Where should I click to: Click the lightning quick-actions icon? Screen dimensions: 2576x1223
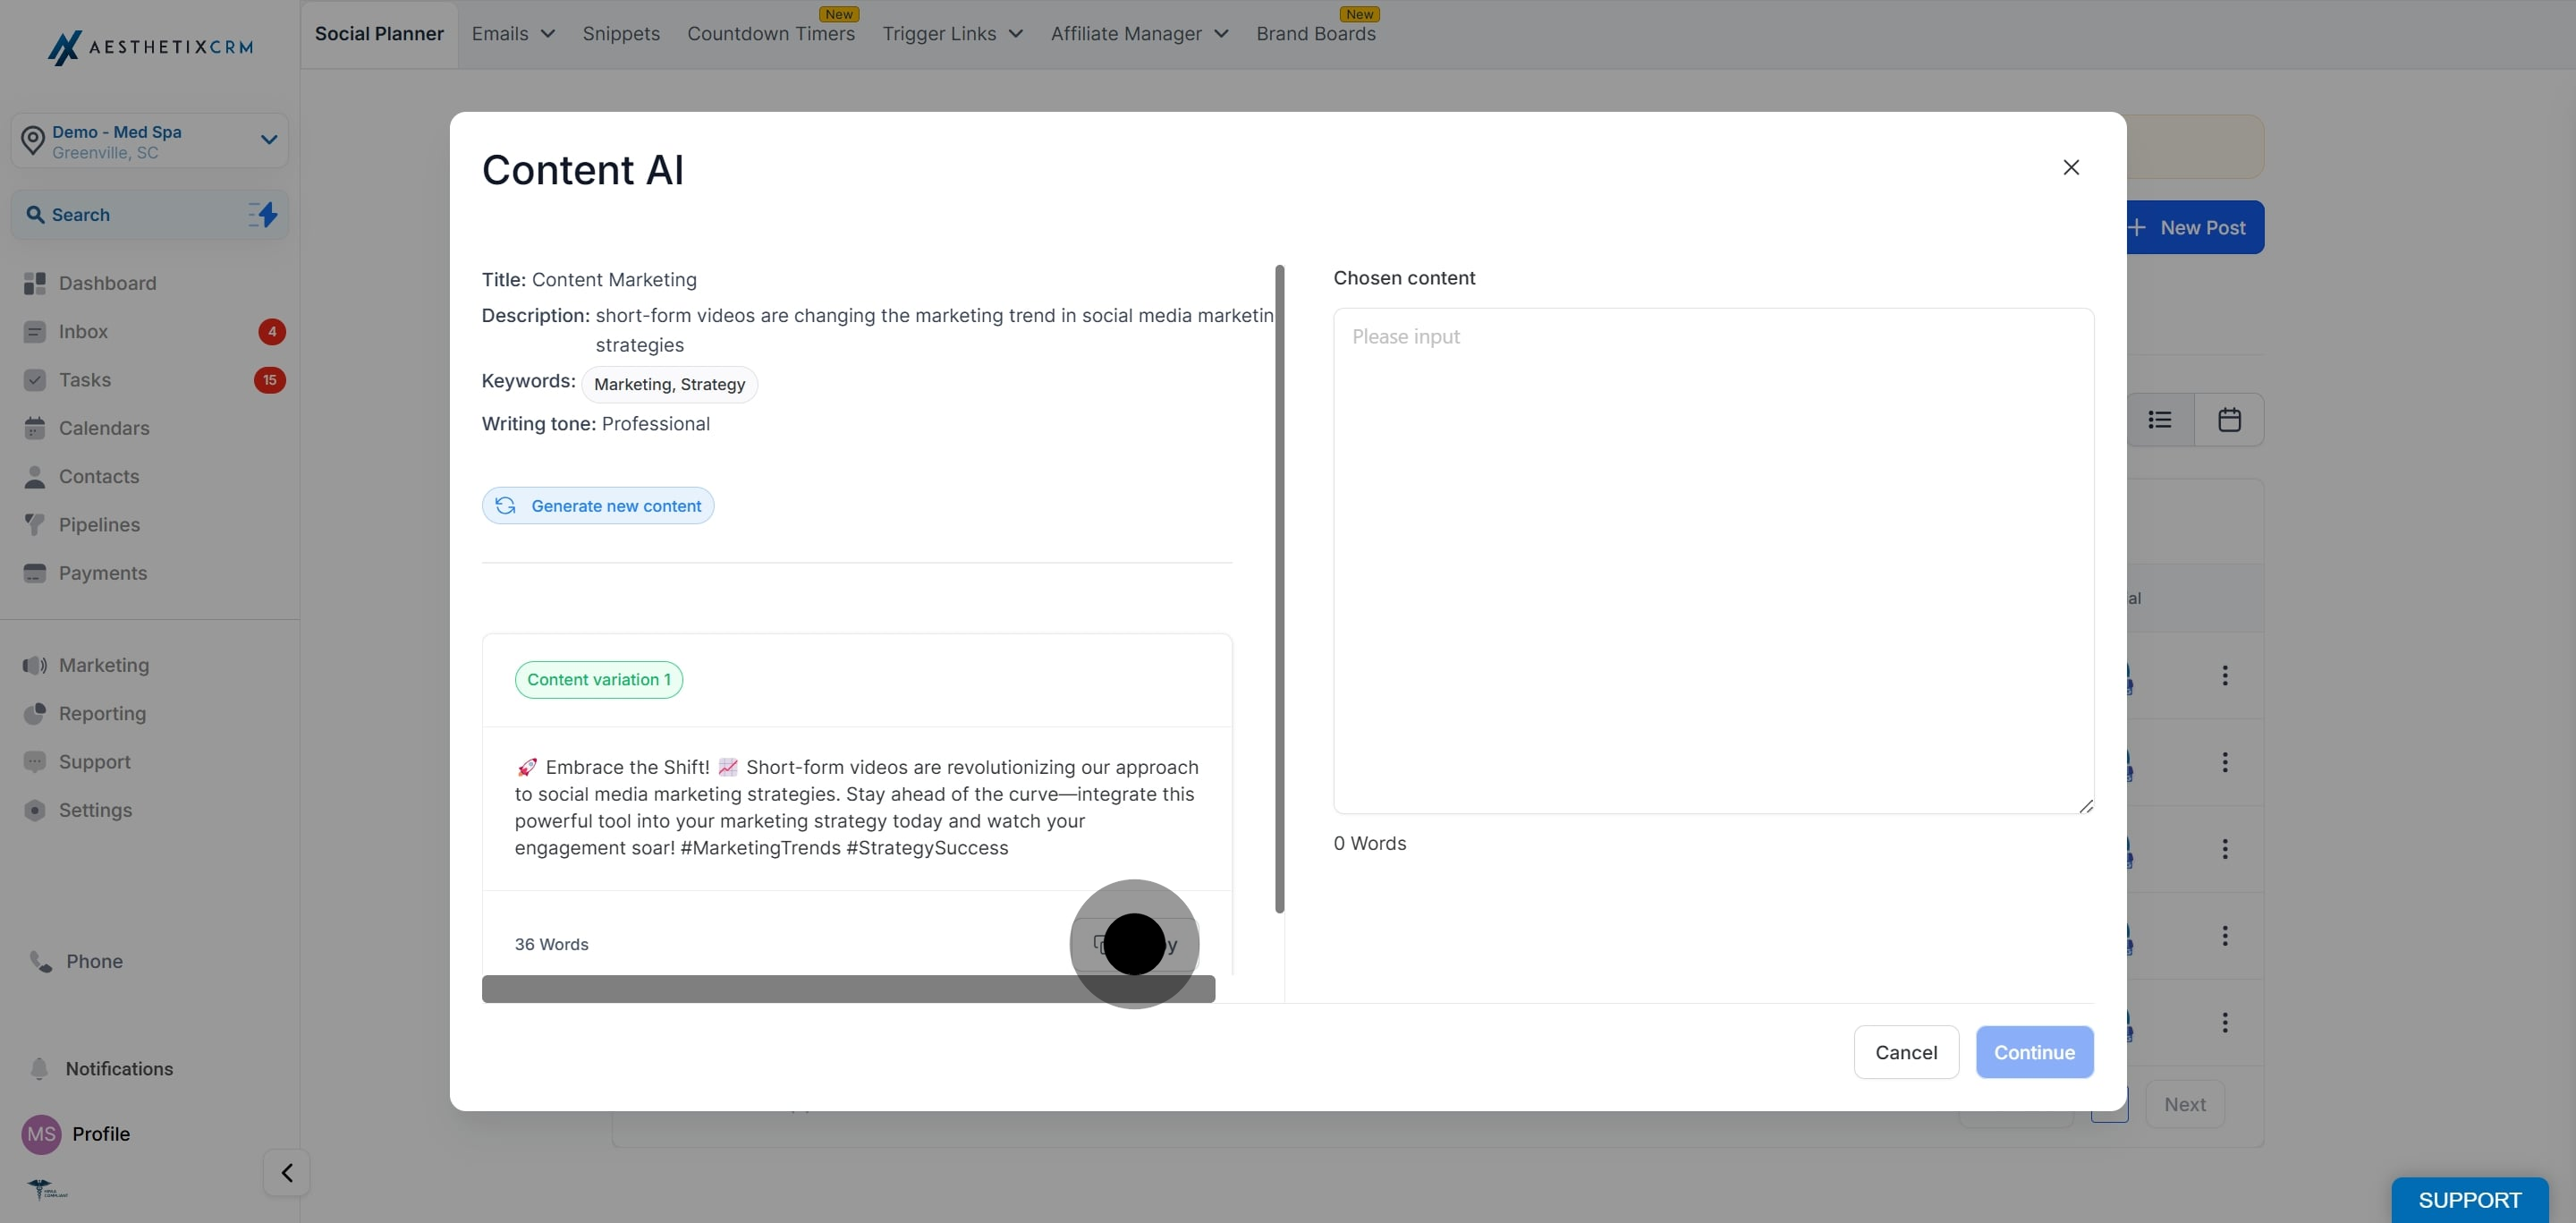[263, 215]
